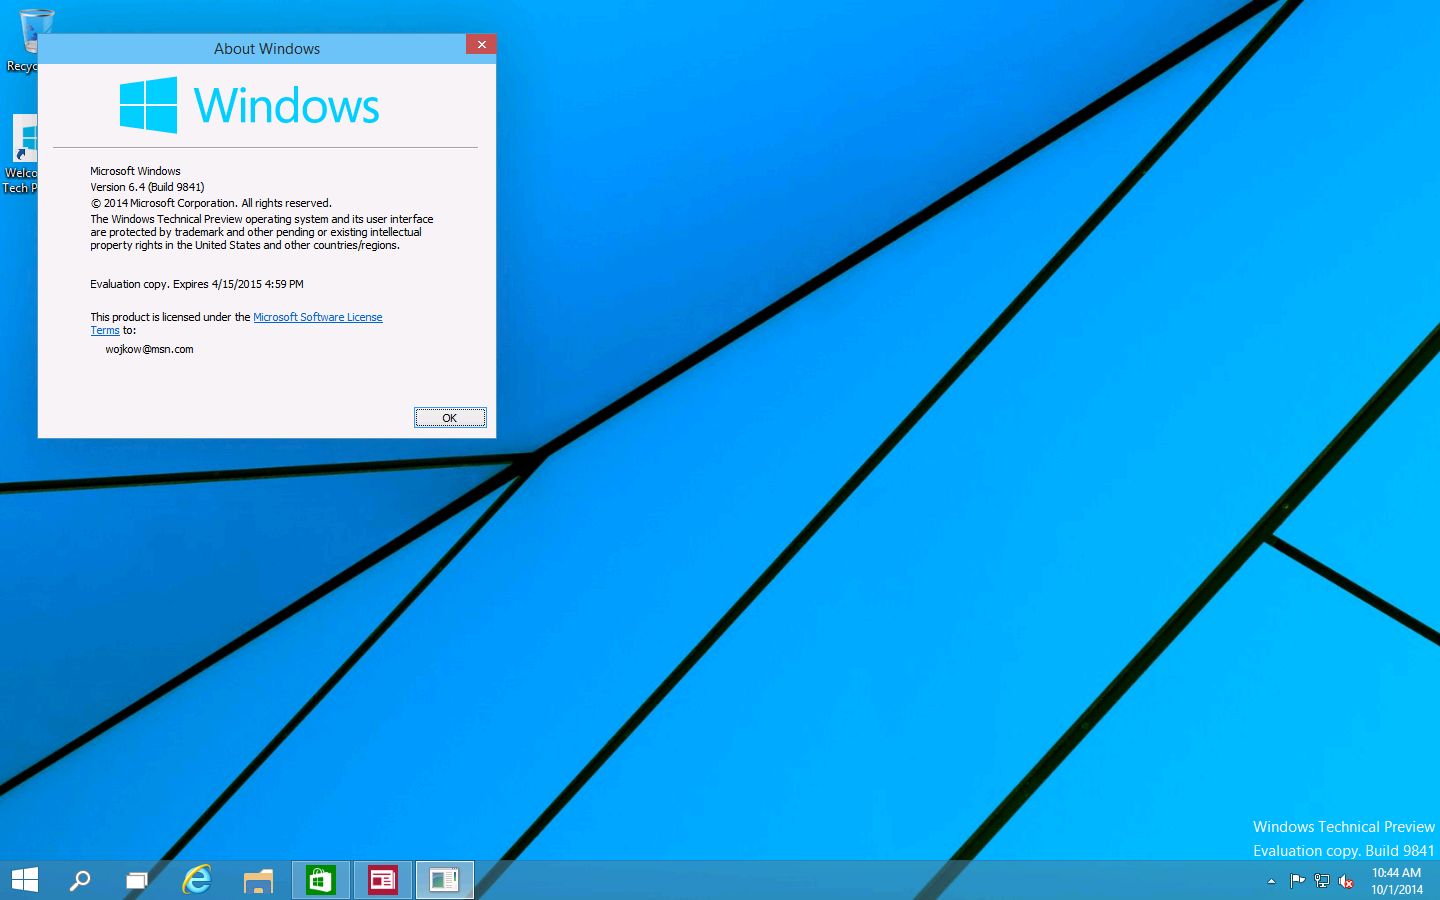This screenshot has height=900, width=1440.
Task: Close the About Windows dialog
Action: click(x=481, y=45)
